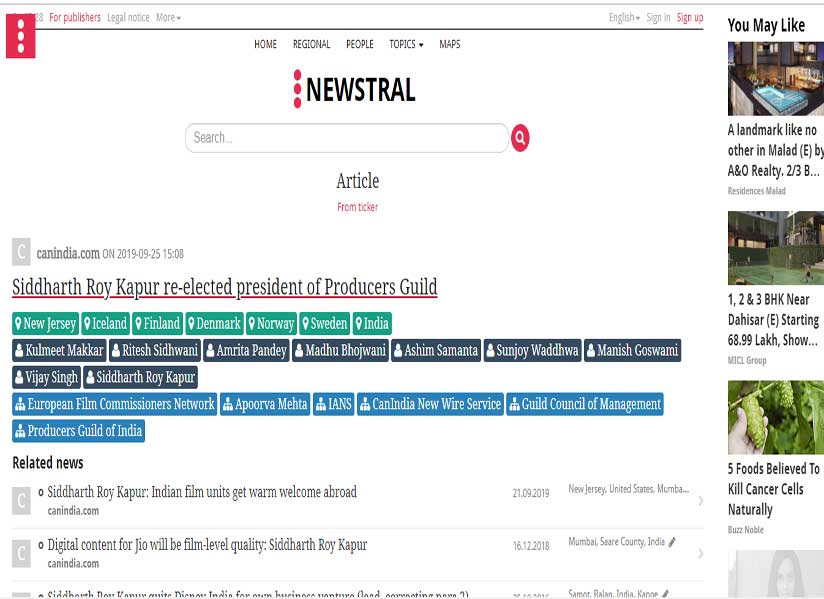Click the 'Buzz Noble' advertiser label
This screenshot has height=599, width=824.
pos(746,530)
